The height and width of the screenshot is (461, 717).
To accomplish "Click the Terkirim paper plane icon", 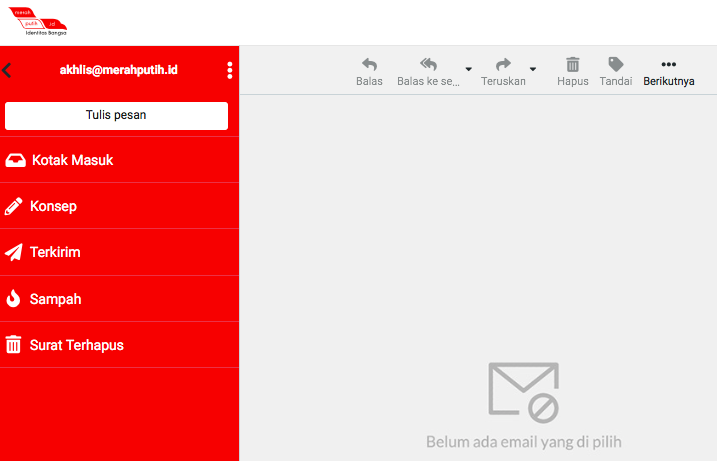I will tap(14, 252).
